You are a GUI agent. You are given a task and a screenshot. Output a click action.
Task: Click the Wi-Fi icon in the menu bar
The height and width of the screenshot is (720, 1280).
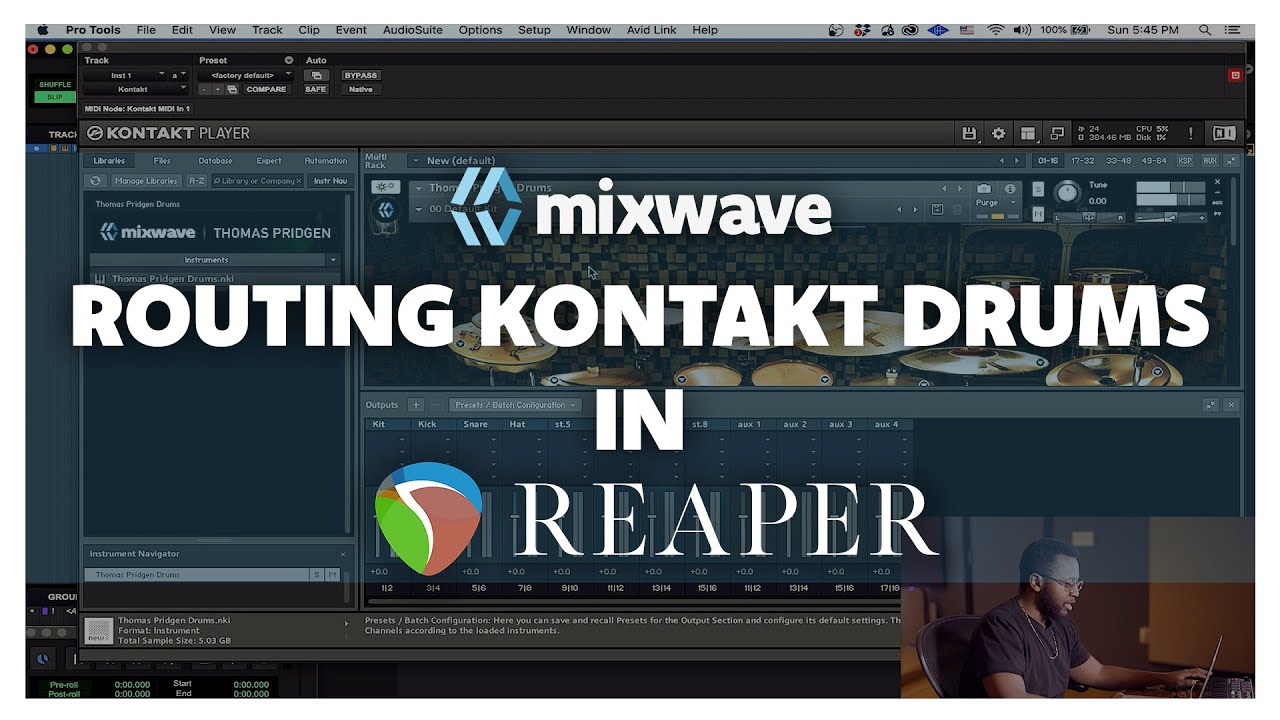(x=995, y=30)
